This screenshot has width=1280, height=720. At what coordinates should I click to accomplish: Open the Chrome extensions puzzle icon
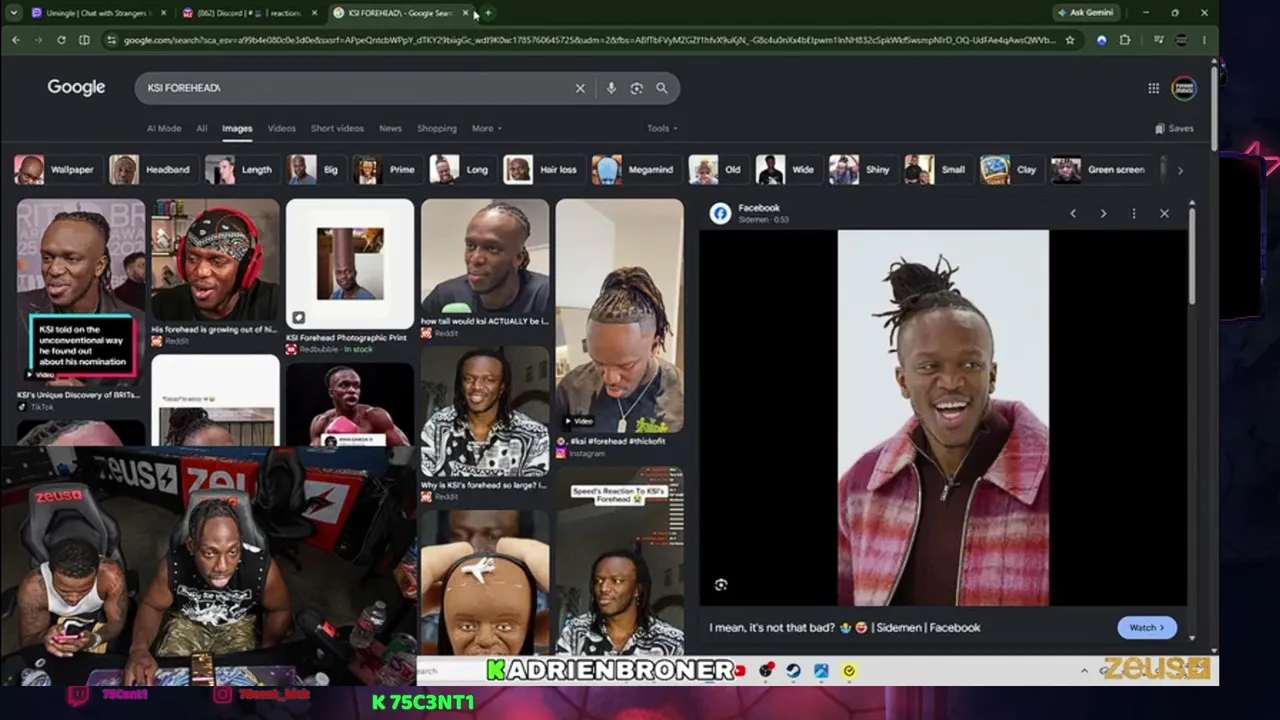(x=1125, y=40)
